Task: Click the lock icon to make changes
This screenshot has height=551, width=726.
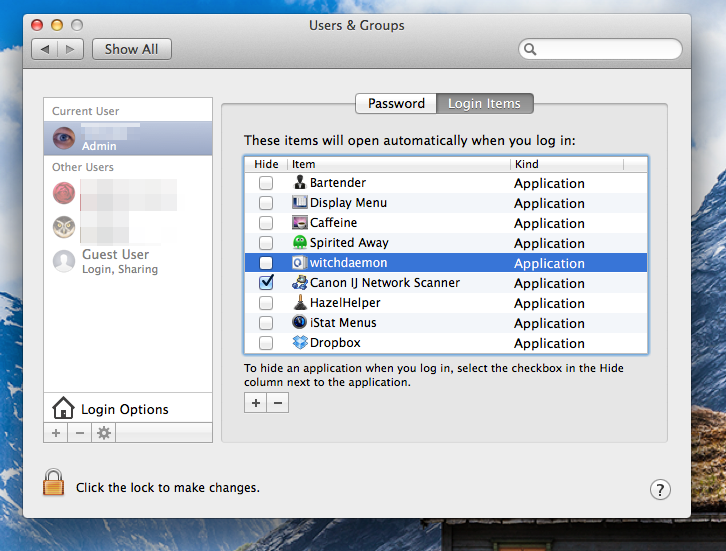Action: tap(54, 482)
